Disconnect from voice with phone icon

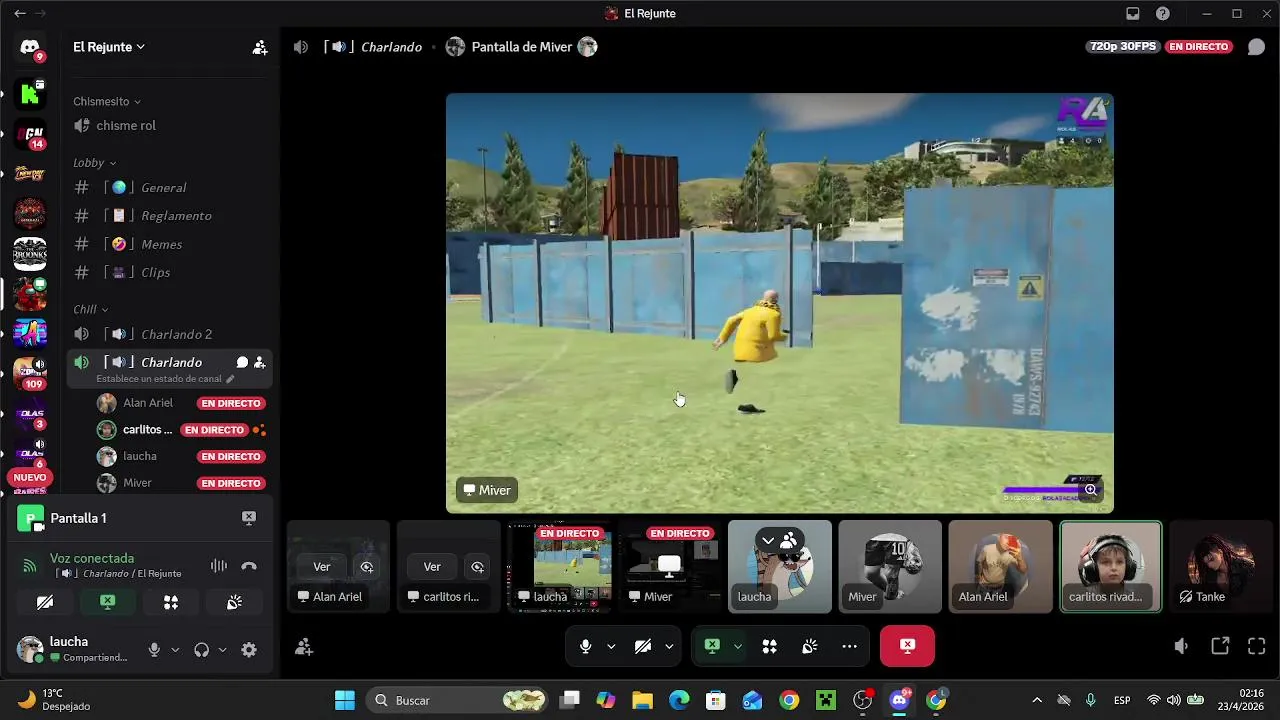[x=249, y=566]
